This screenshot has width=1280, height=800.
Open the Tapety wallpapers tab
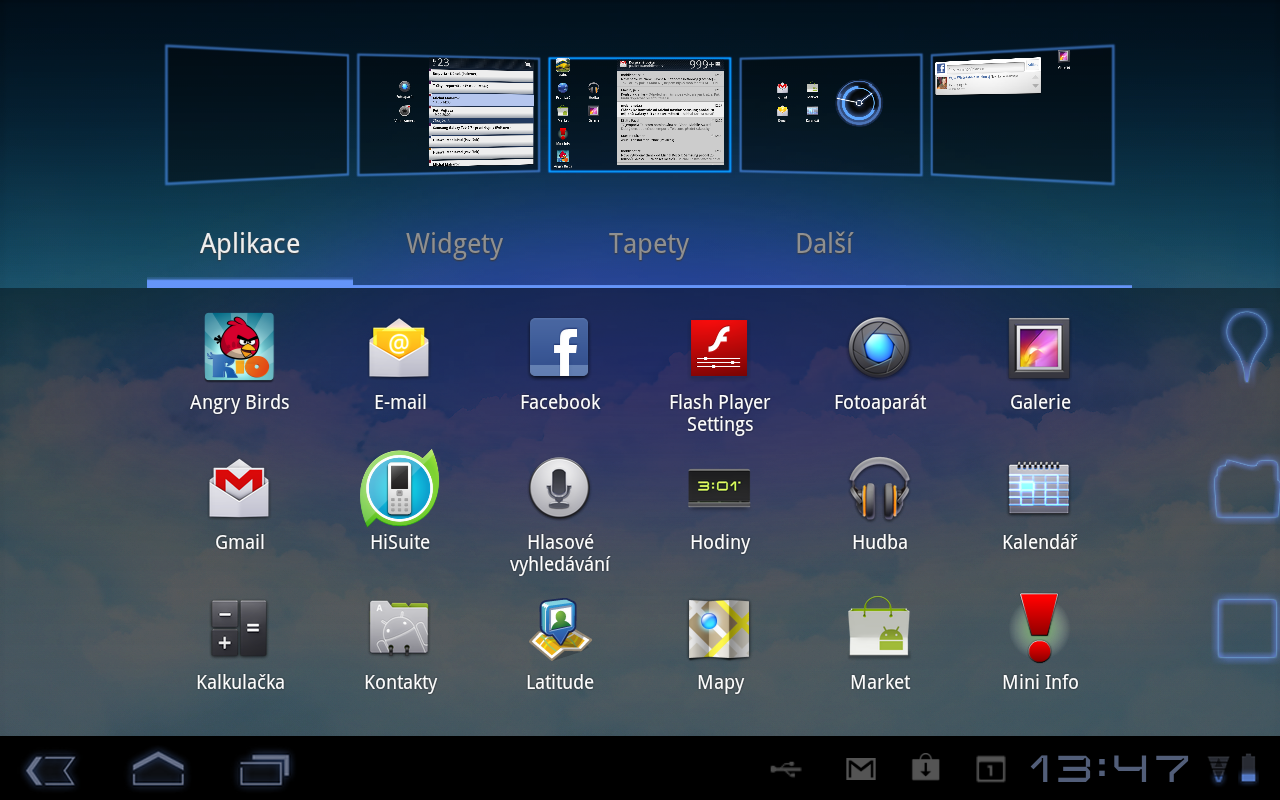(649, 243)
